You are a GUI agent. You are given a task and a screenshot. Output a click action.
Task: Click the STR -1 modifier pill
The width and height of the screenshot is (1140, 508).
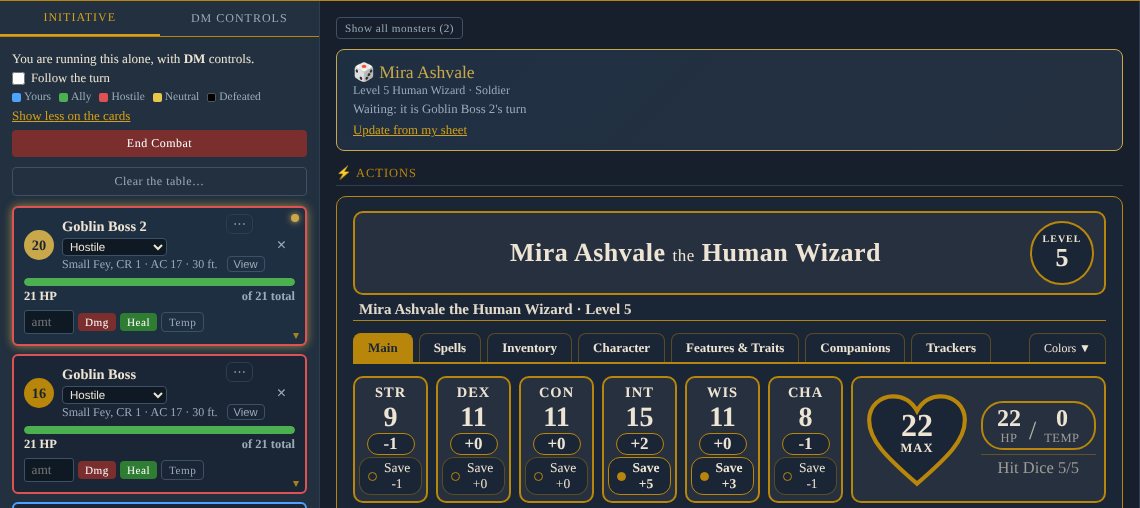pos(390,444)
